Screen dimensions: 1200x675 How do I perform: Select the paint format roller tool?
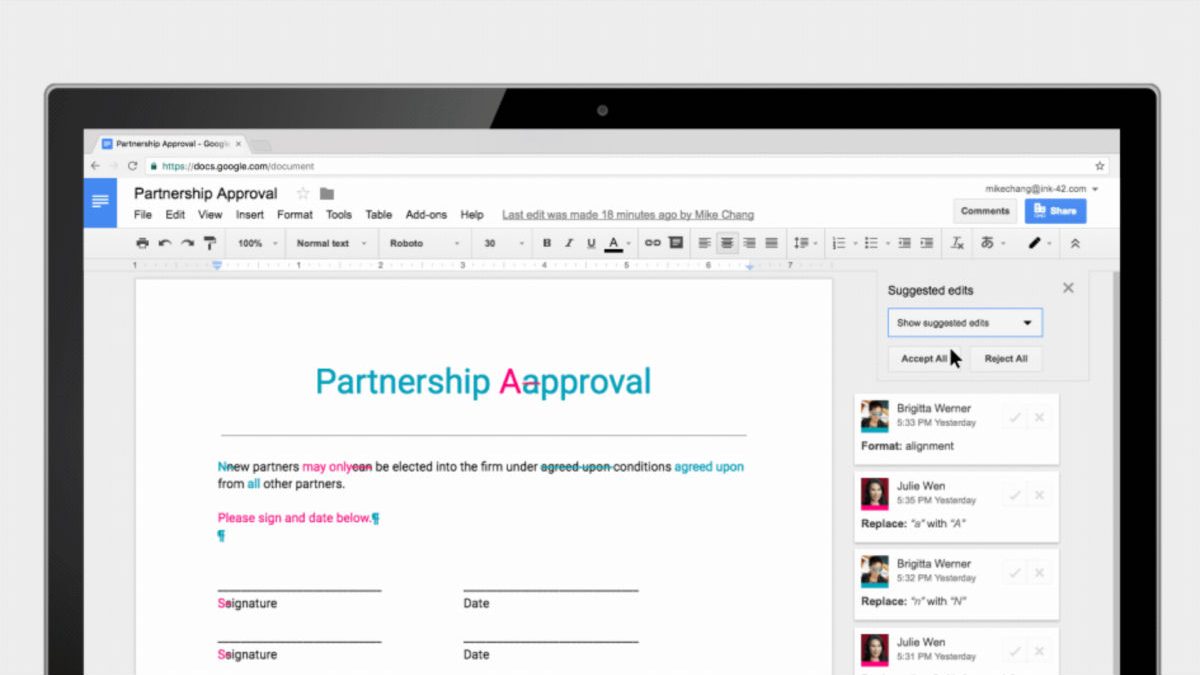coord(209,243)
